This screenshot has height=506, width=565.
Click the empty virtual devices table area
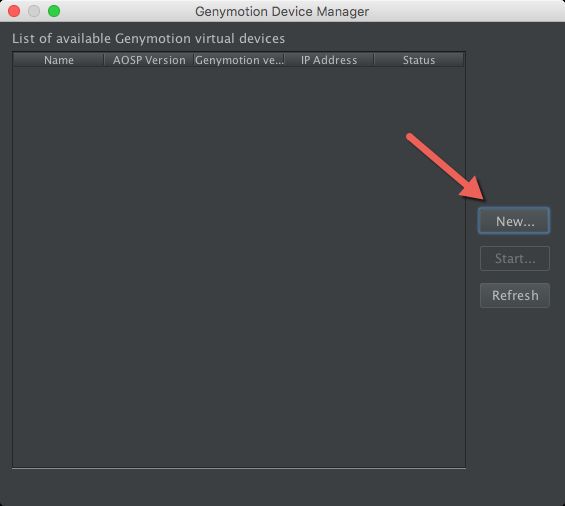(239, 267)
